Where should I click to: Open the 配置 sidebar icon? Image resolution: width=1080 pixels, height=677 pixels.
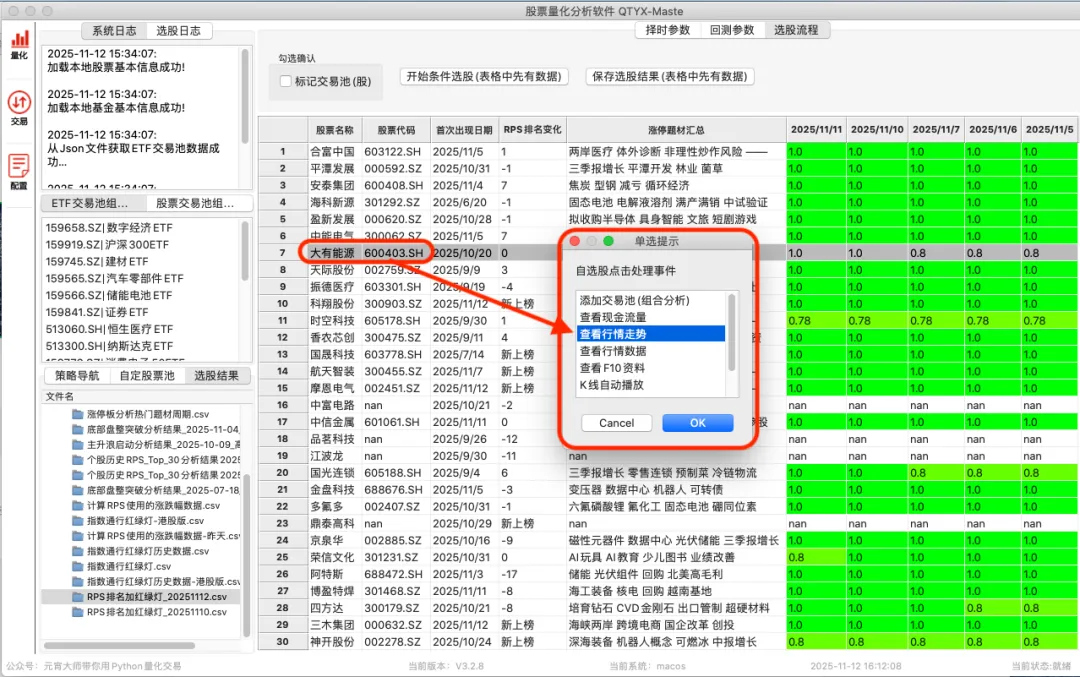tap(19, 171)
